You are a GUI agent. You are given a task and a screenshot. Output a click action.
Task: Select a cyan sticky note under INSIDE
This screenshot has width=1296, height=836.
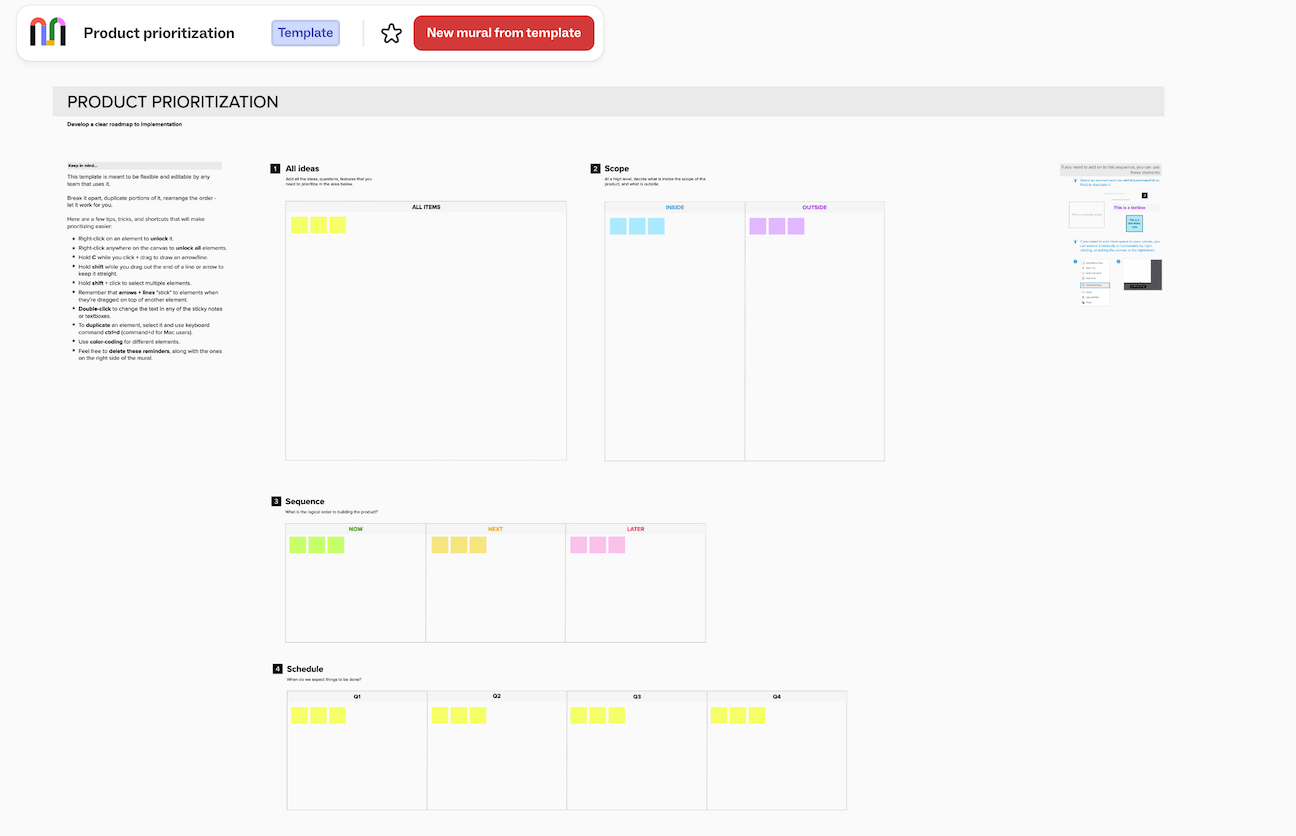pyautogui.click(x=618, y=226)
